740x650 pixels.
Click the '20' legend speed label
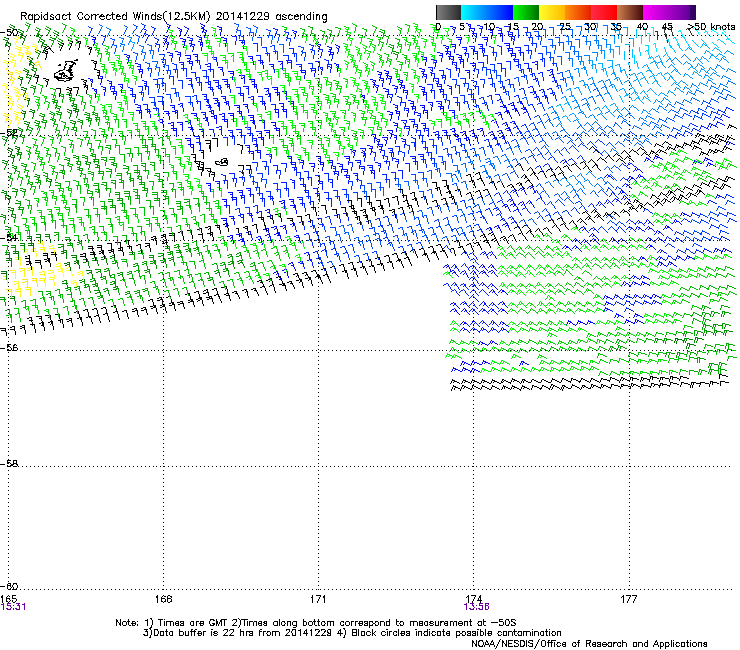[538, 26]
